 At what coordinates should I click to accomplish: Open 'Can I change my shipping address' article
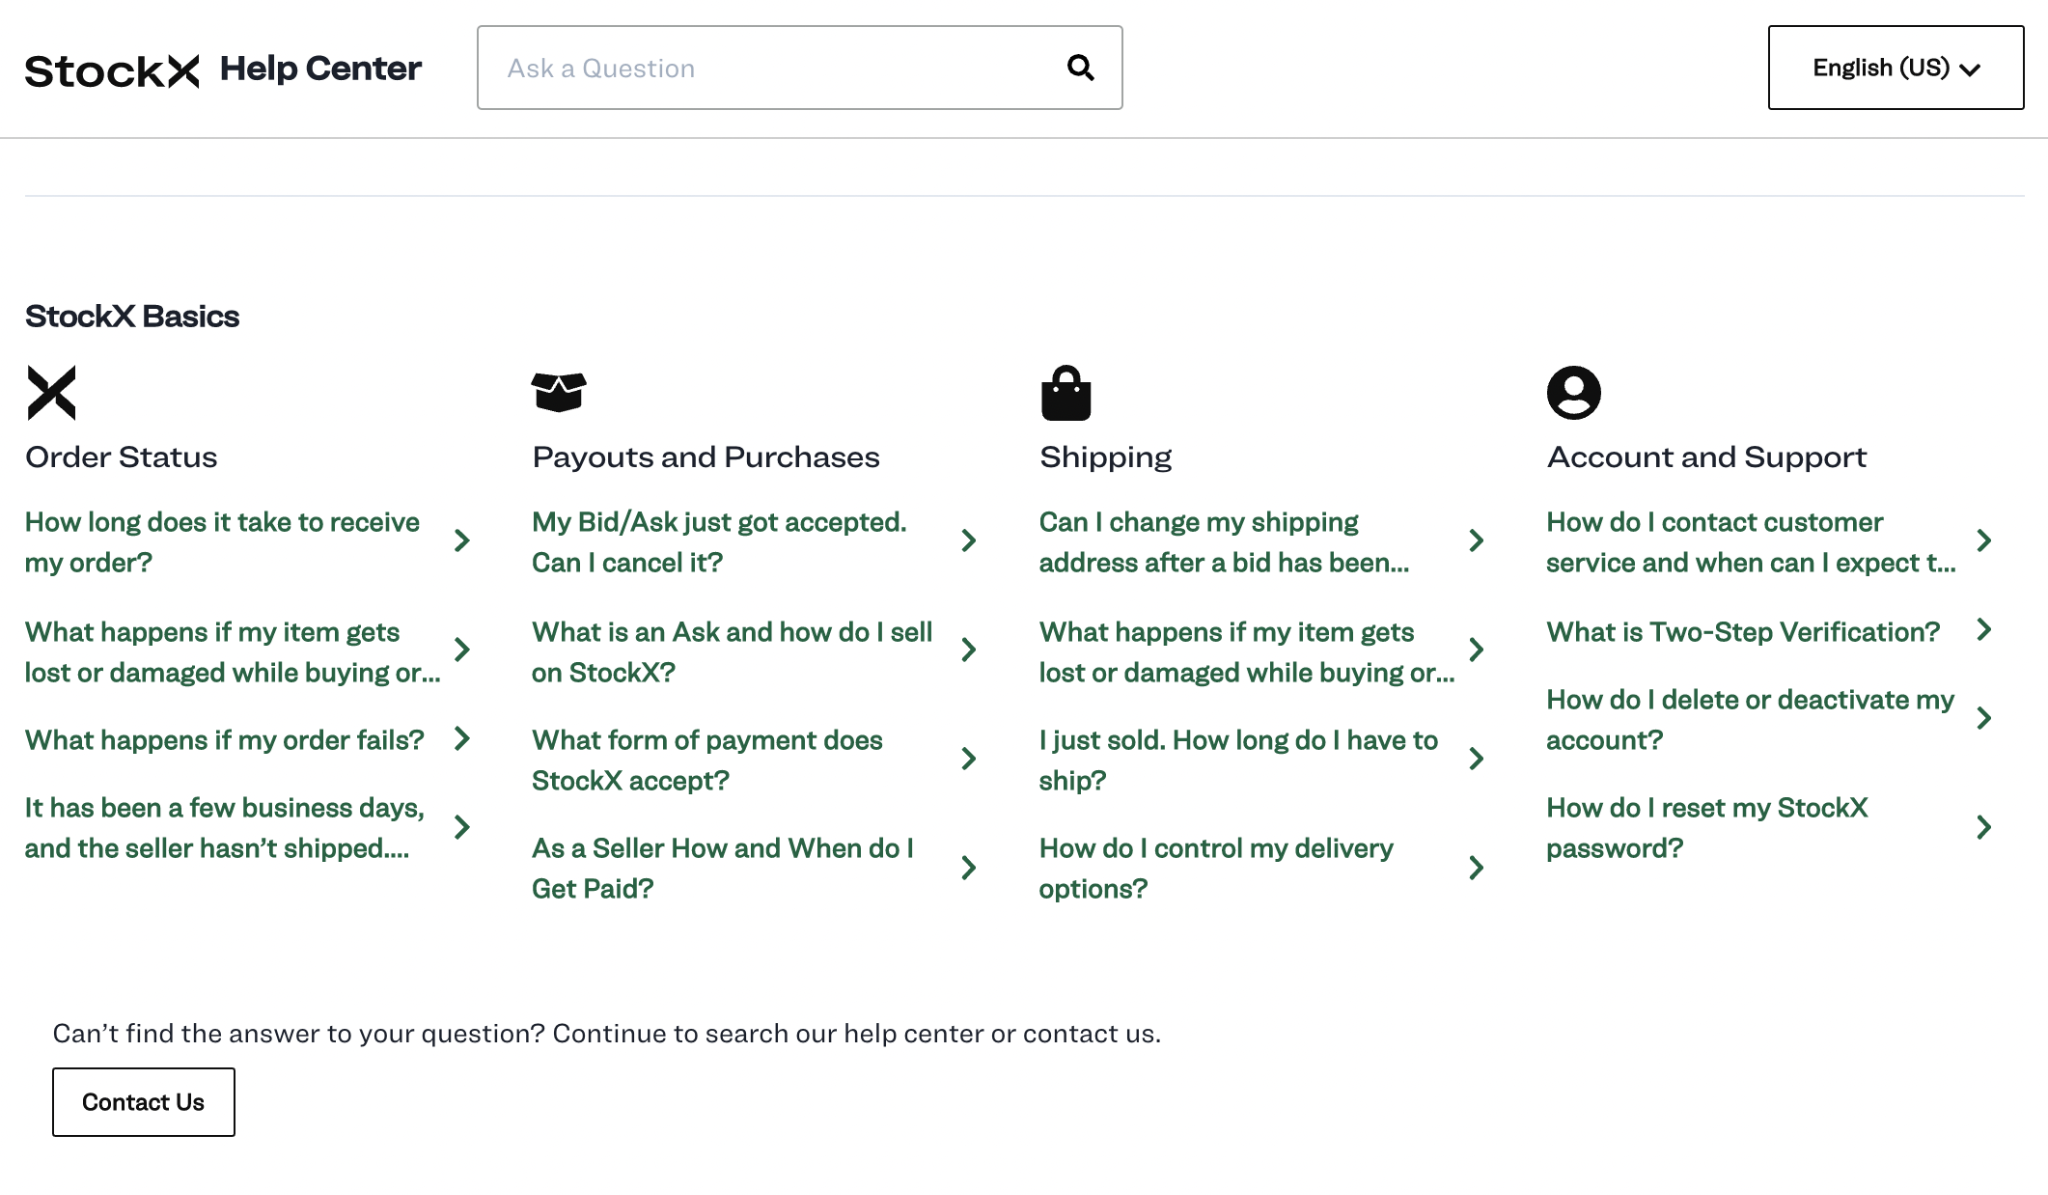(x=1224, y=542)
